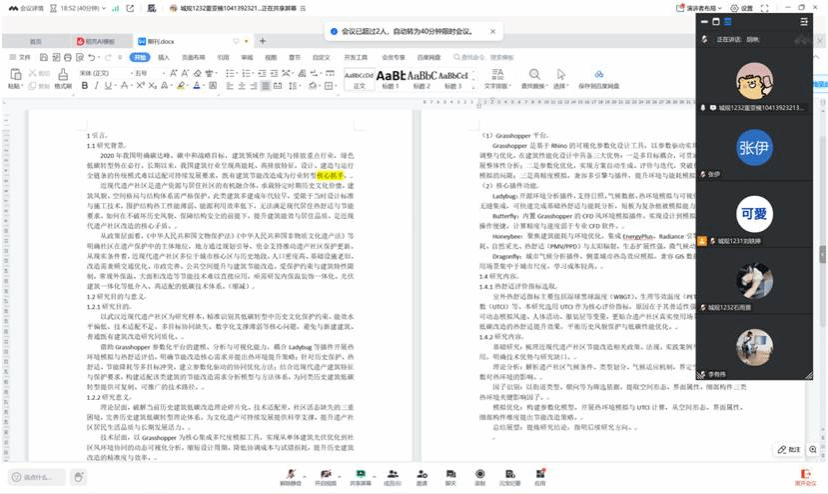Viewport: 828px width, 494px height.
Task: Open the 文件 file menu
Action: coord(20,57)
